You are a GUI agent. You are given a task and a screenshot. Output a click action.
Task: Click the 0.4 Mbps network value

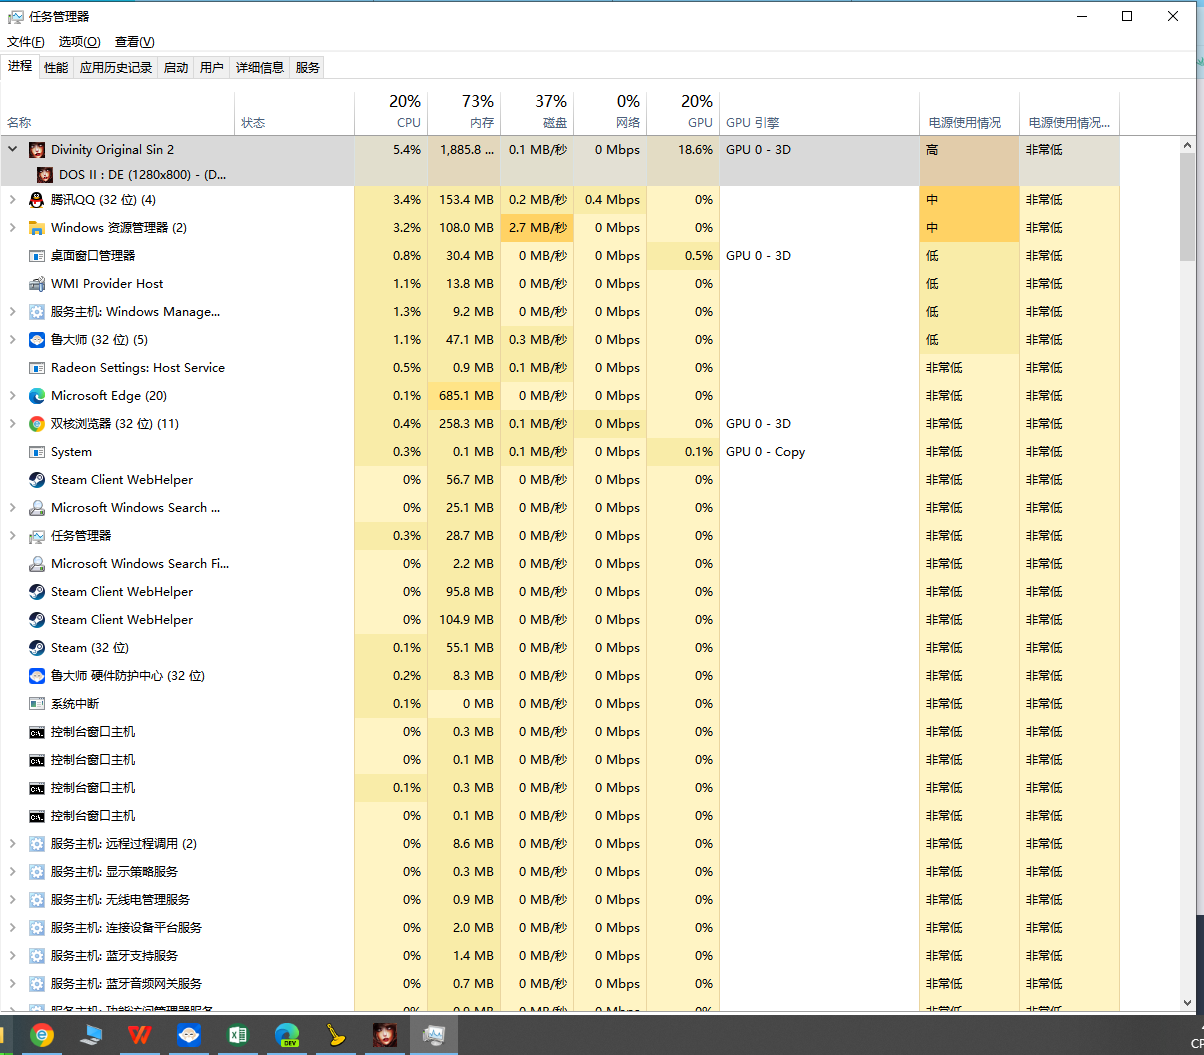[610, 200]
